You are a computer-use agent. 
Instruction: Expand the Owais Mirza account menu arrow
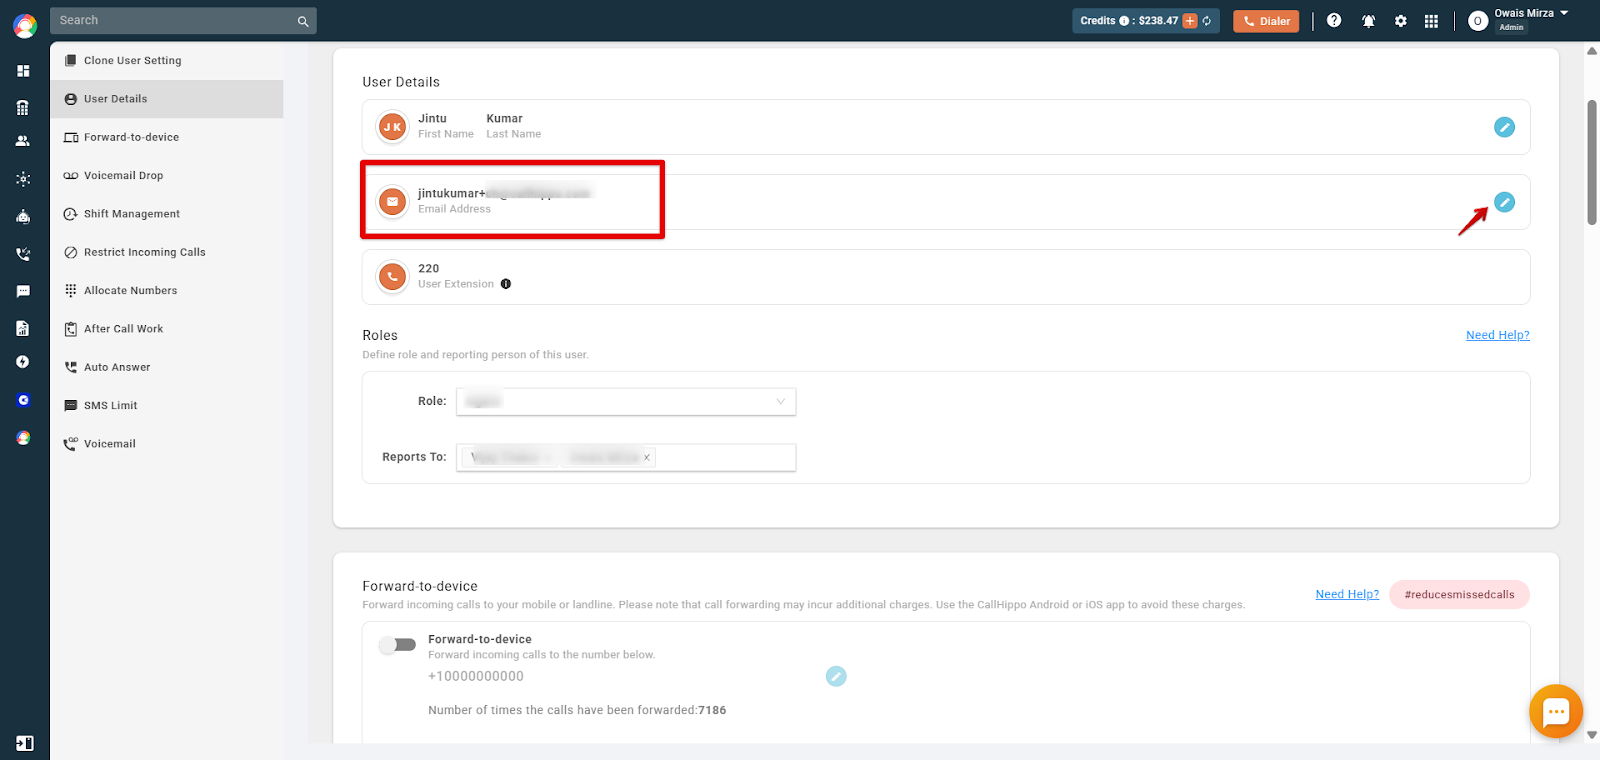coord(1564,13)
